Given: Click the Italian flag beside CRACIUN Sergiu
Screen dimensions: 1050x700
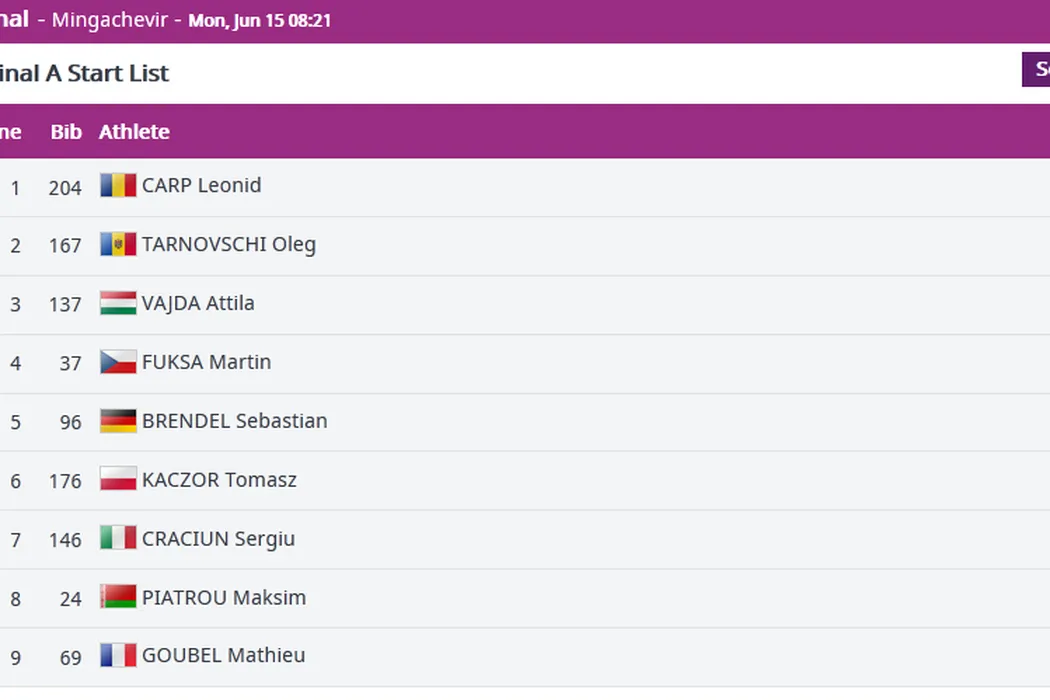Looking at the screenshot, I should 118,539.
